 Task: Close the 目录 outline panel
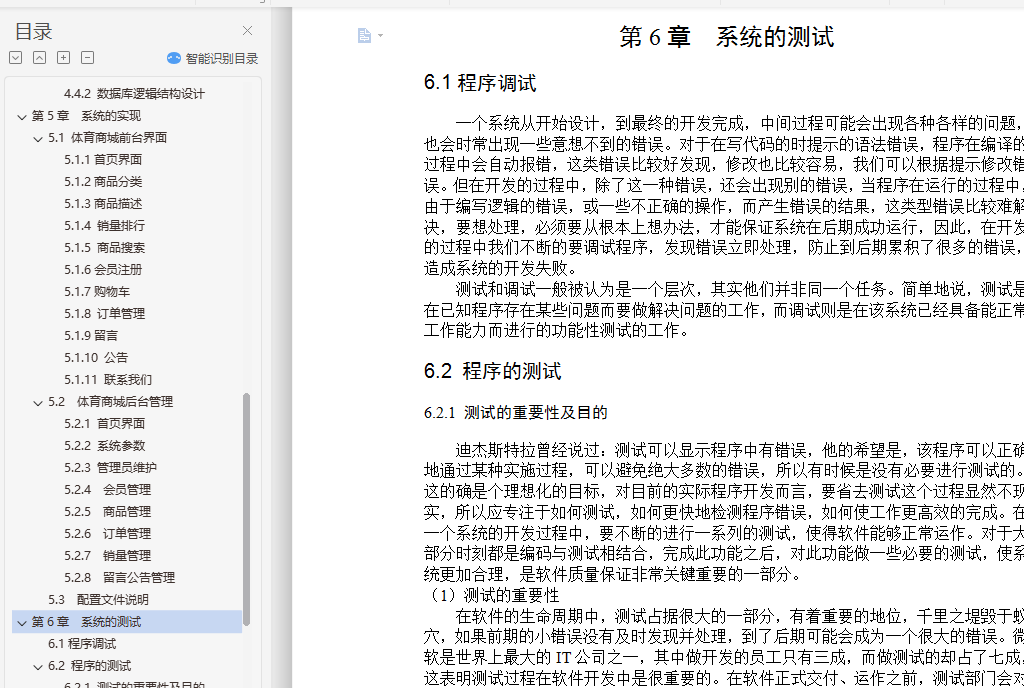248,31
